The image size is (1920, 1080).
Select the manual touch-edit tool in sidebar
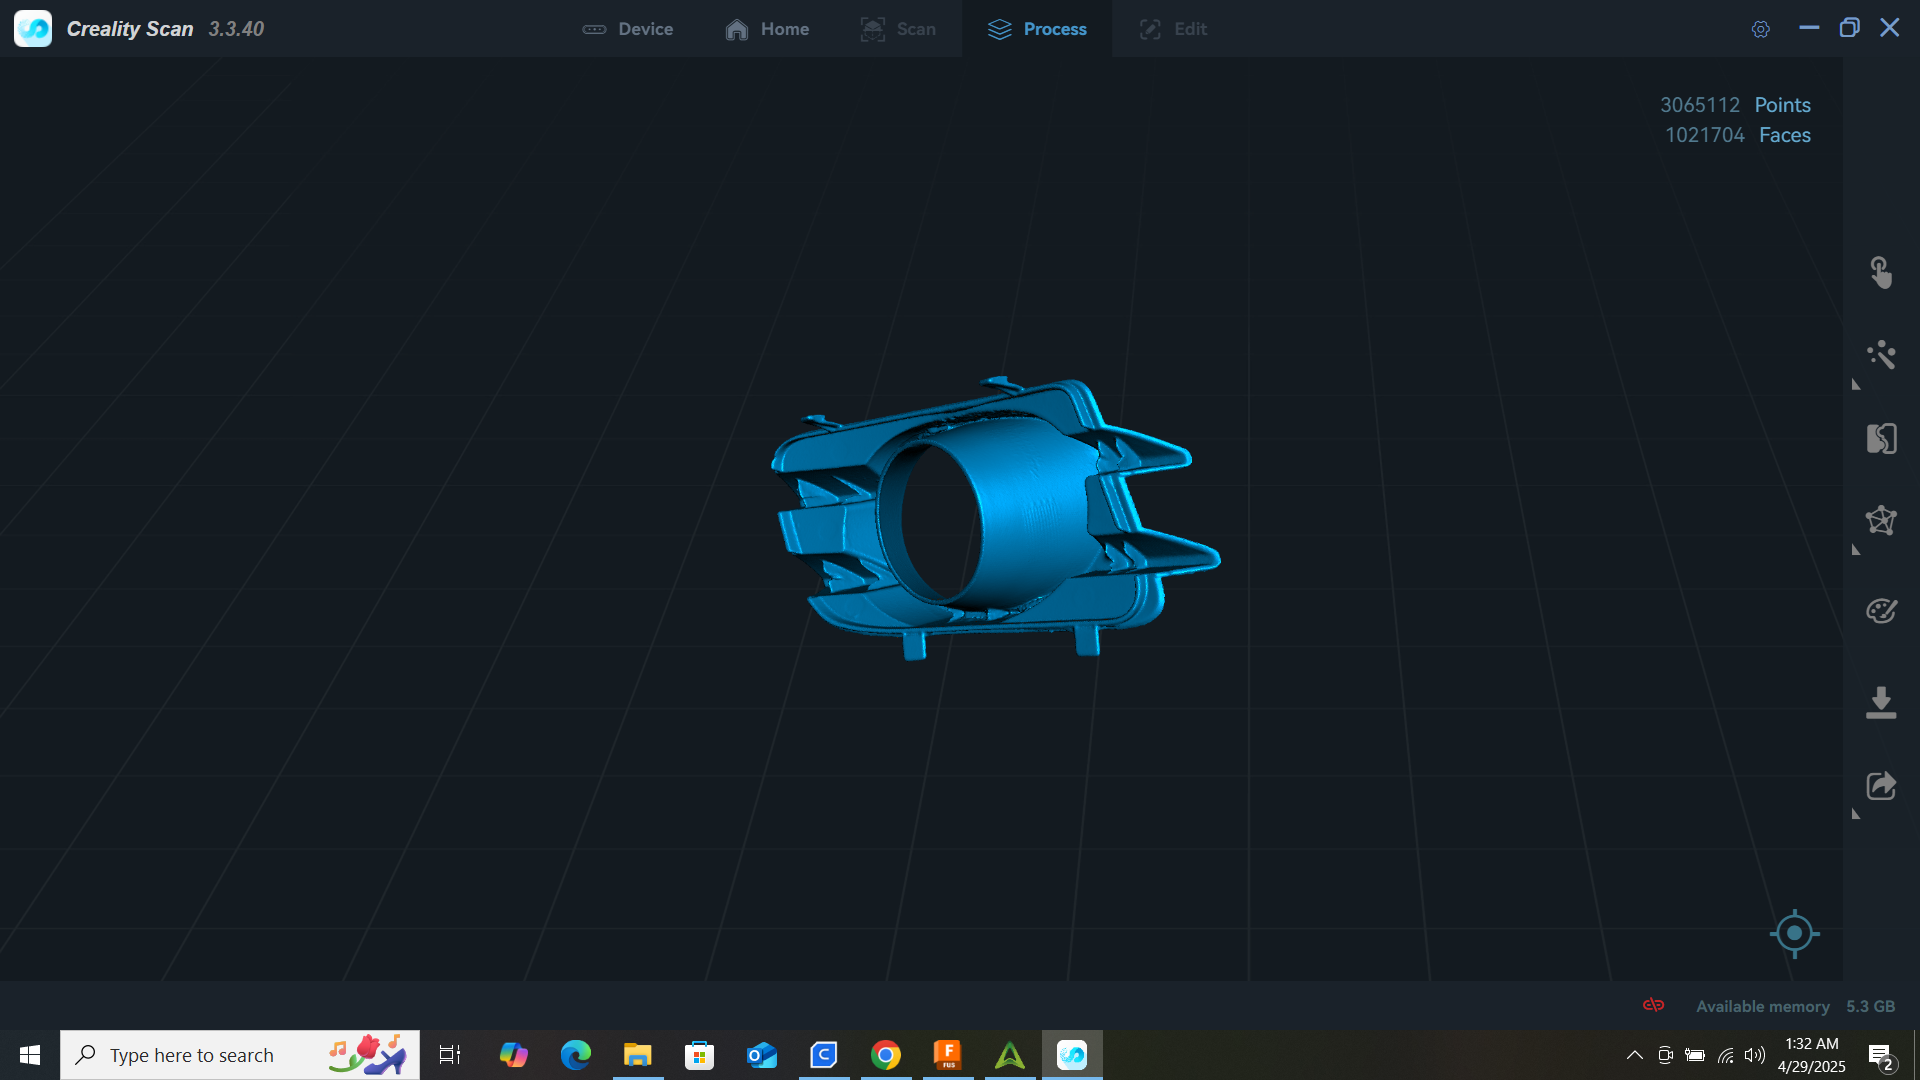pyautogui.click(x=1881, y=272)
